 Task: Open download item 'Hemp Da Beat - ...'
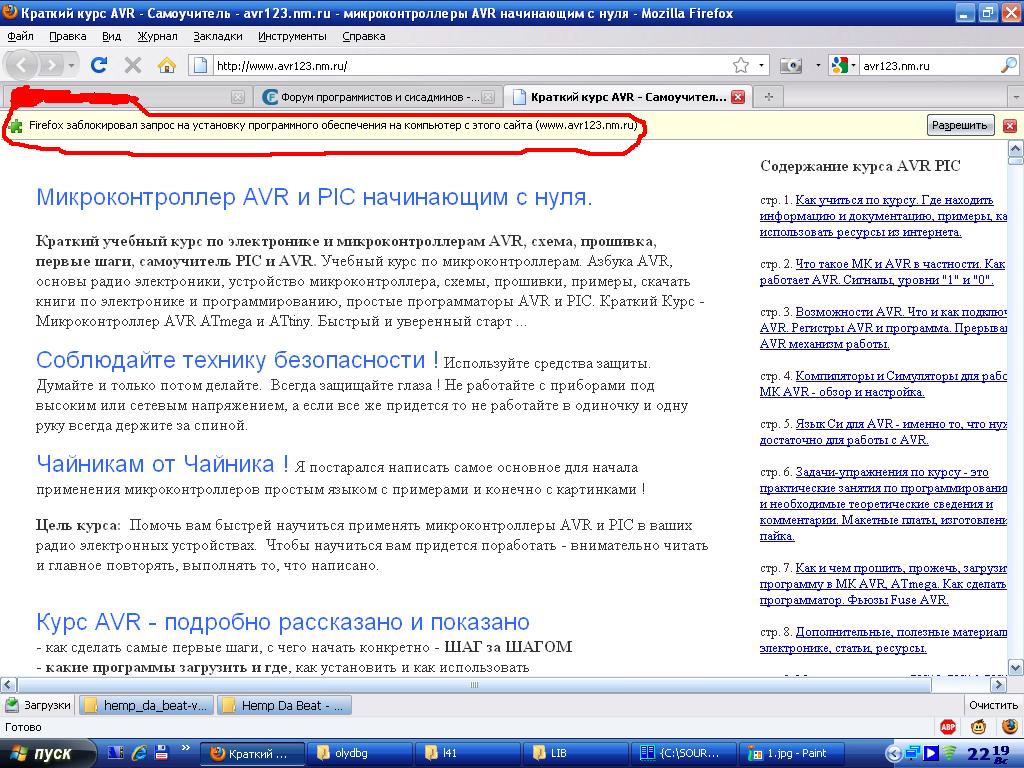tap(284, 705)
